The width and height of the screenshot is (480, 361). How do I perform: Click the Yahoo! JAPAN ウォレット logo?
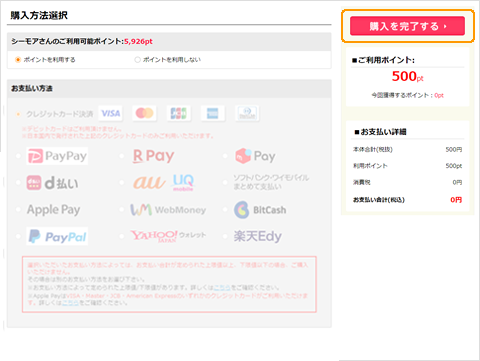coord(168,236)
